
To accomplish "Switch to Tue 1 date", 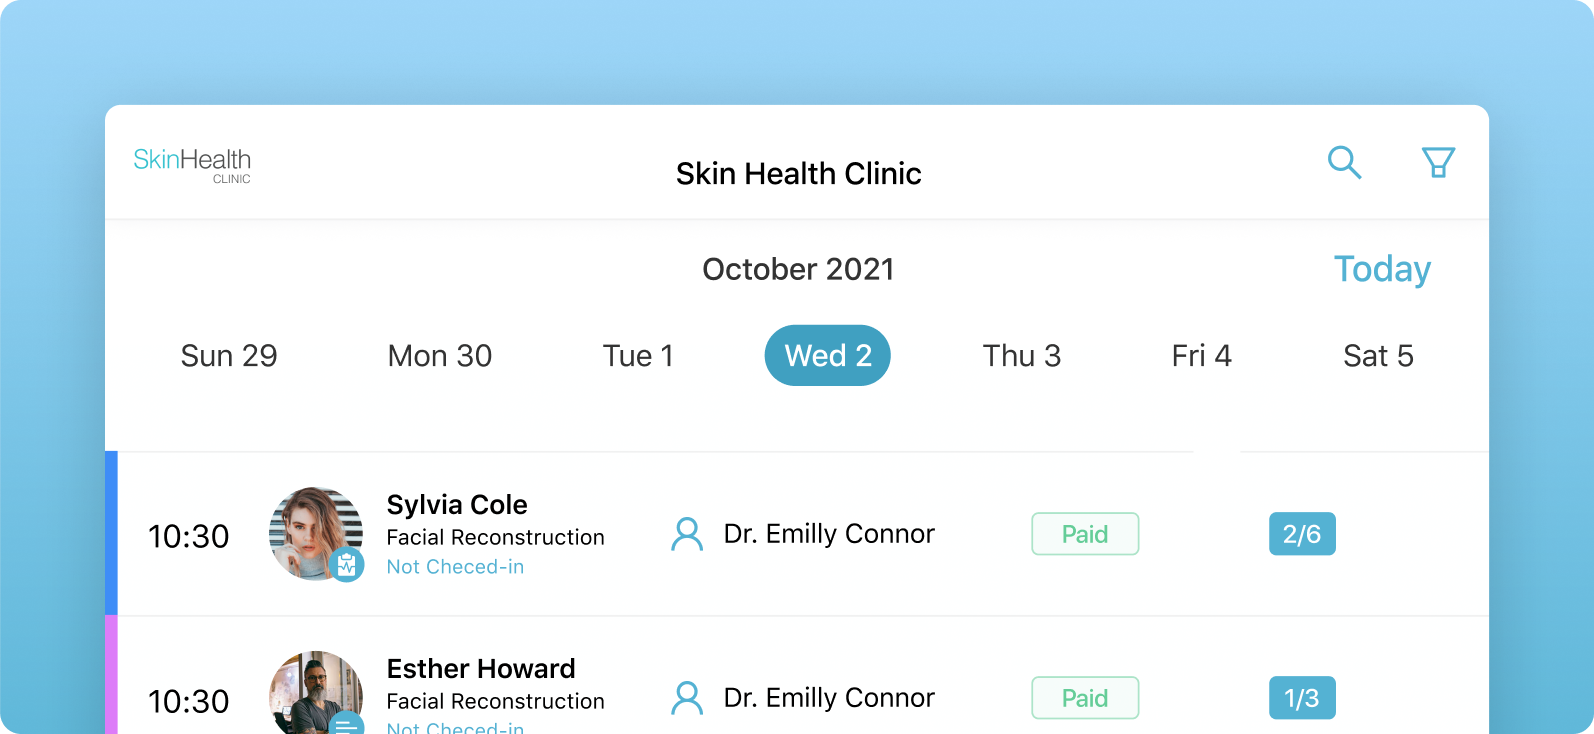I will [638, 356].
